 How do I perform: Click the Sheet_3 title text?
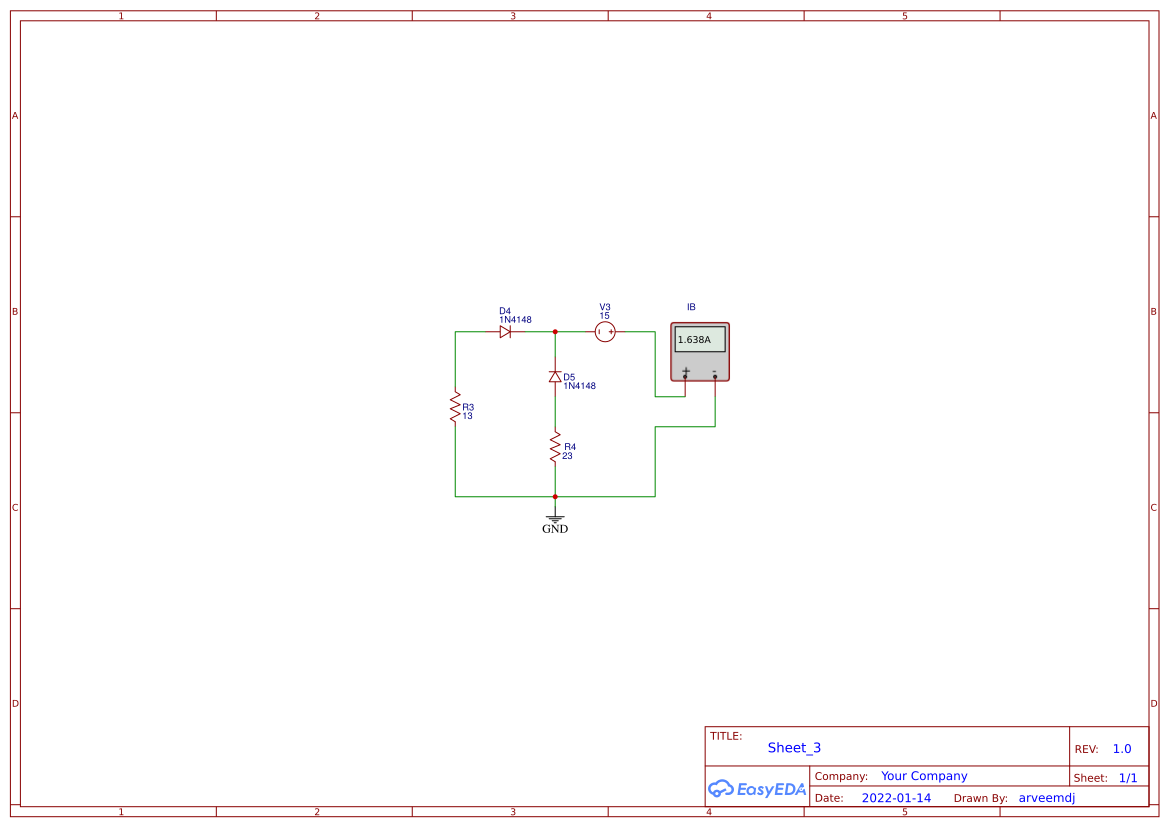[x=794, y=748]
